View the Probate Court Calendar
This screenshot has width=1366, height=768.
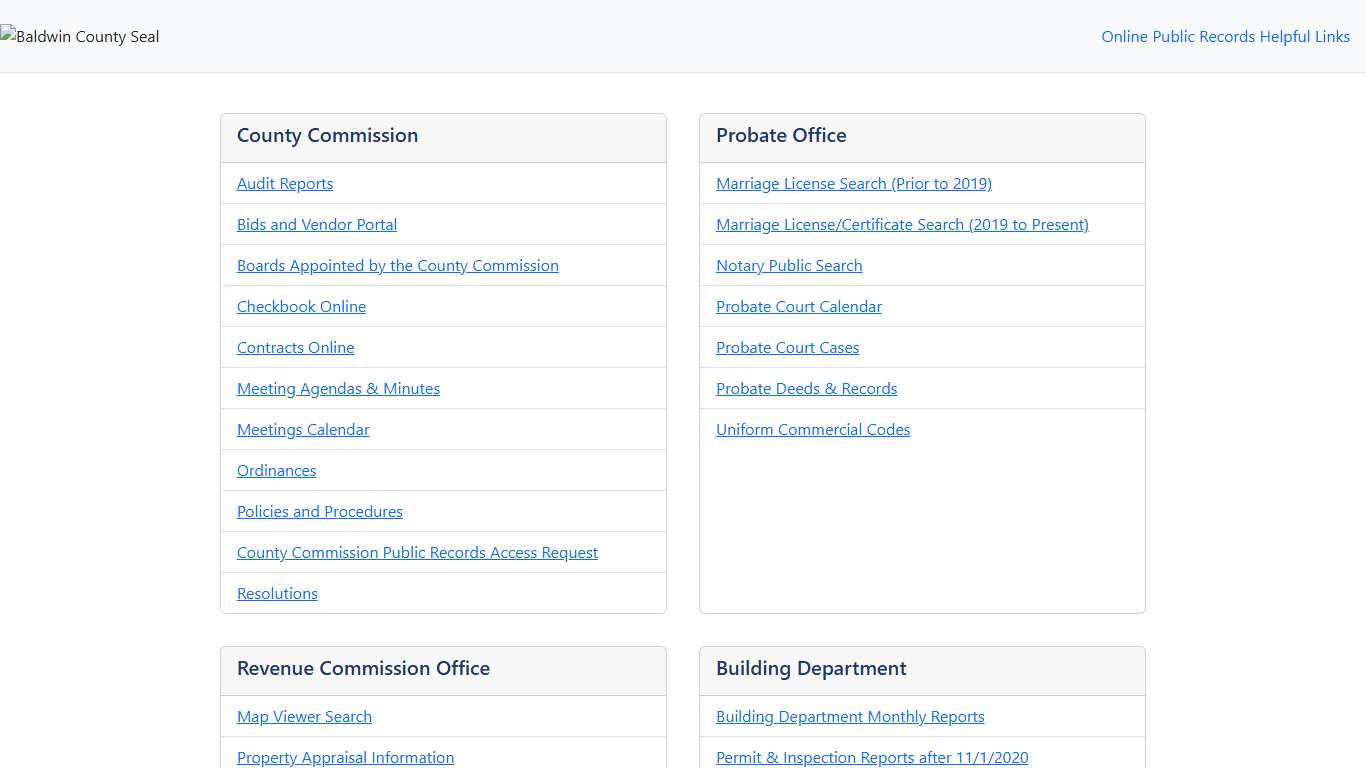[798, 307]
